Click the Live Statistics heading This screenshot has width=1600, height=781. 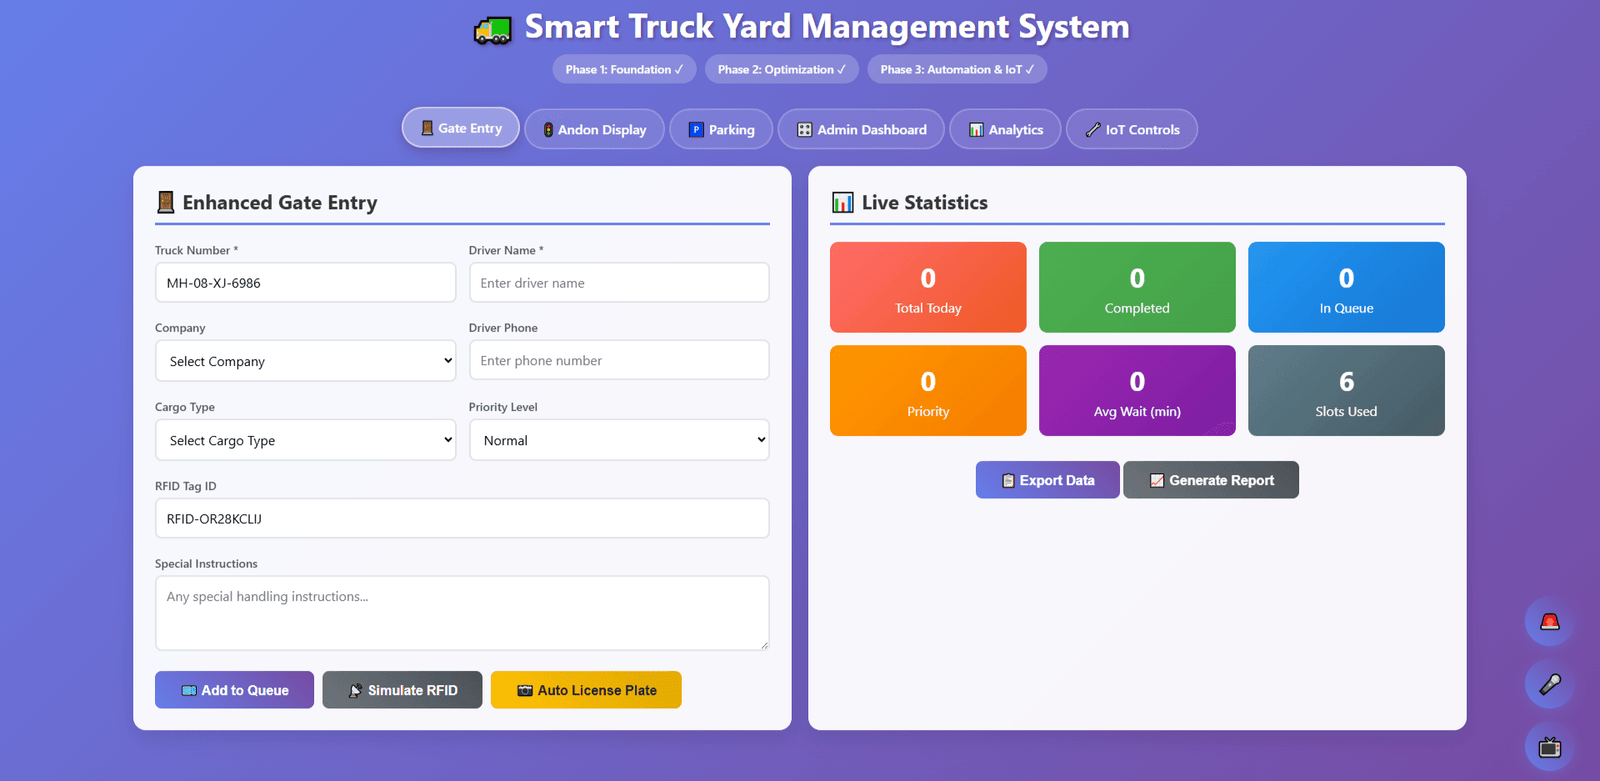click(925, 203)
